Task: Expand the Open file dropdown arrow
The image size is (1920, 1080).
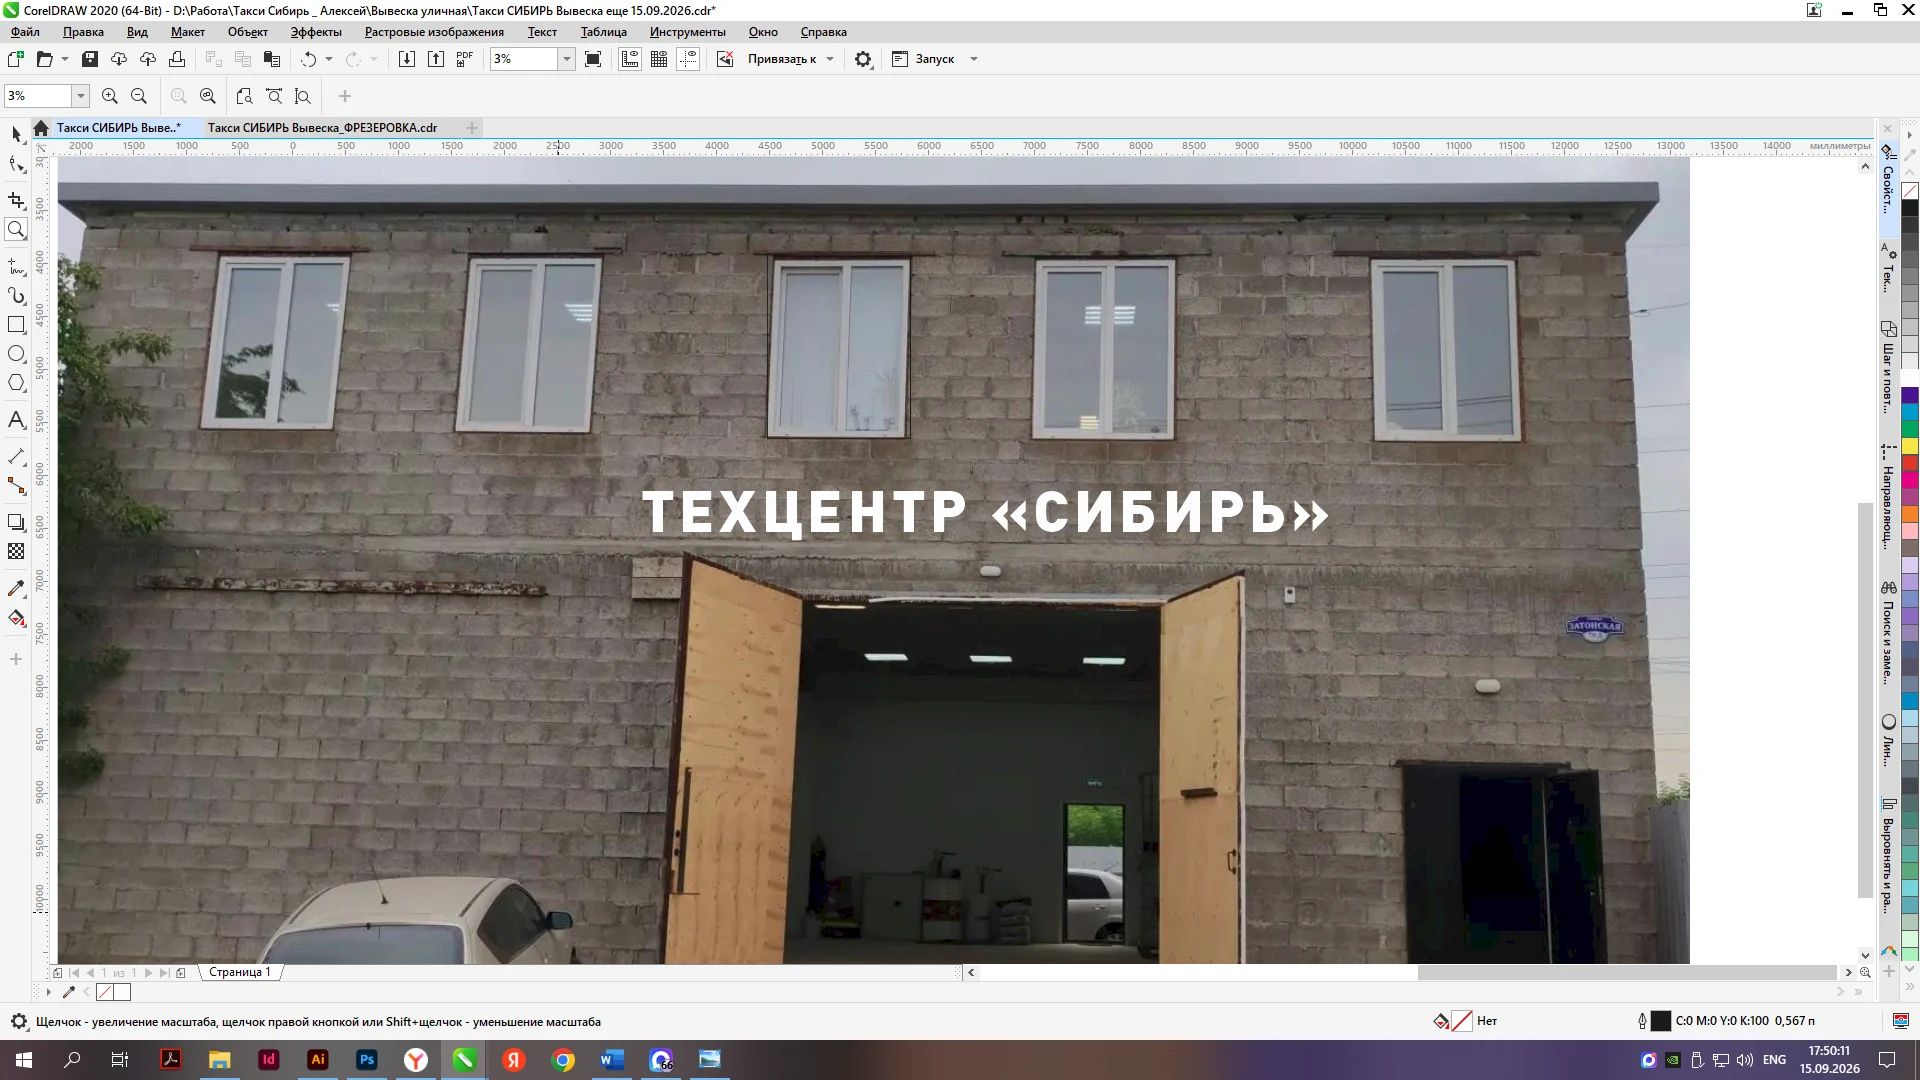Action: coord(65,59)
